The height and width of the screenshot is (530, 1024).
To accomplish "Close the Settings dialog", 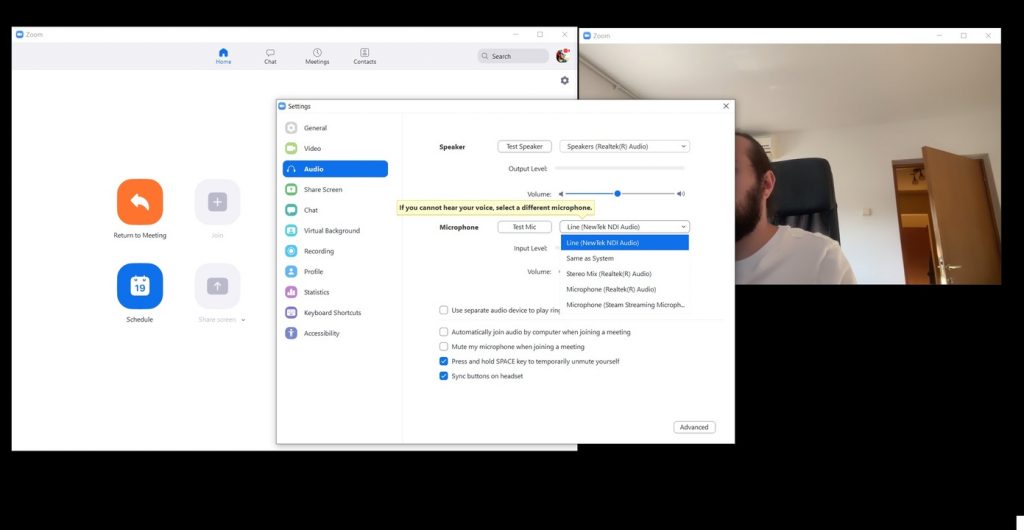I will click(x=726, y=106).
